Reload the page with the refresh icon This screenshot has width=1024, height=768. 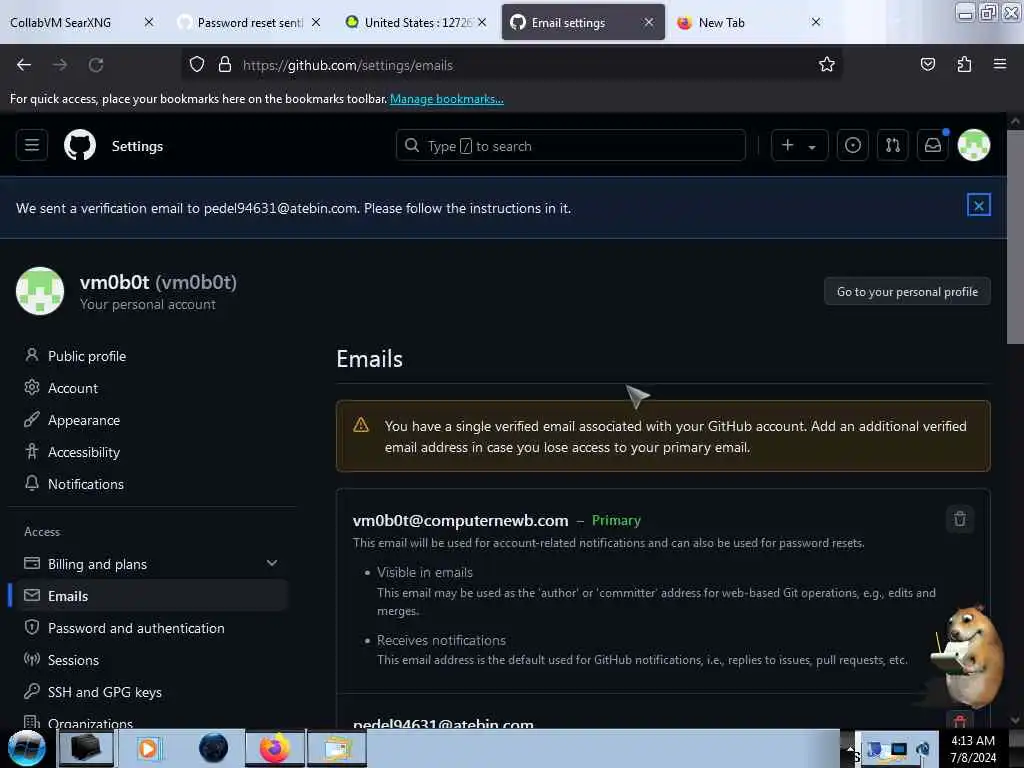[x=96, y=65]
